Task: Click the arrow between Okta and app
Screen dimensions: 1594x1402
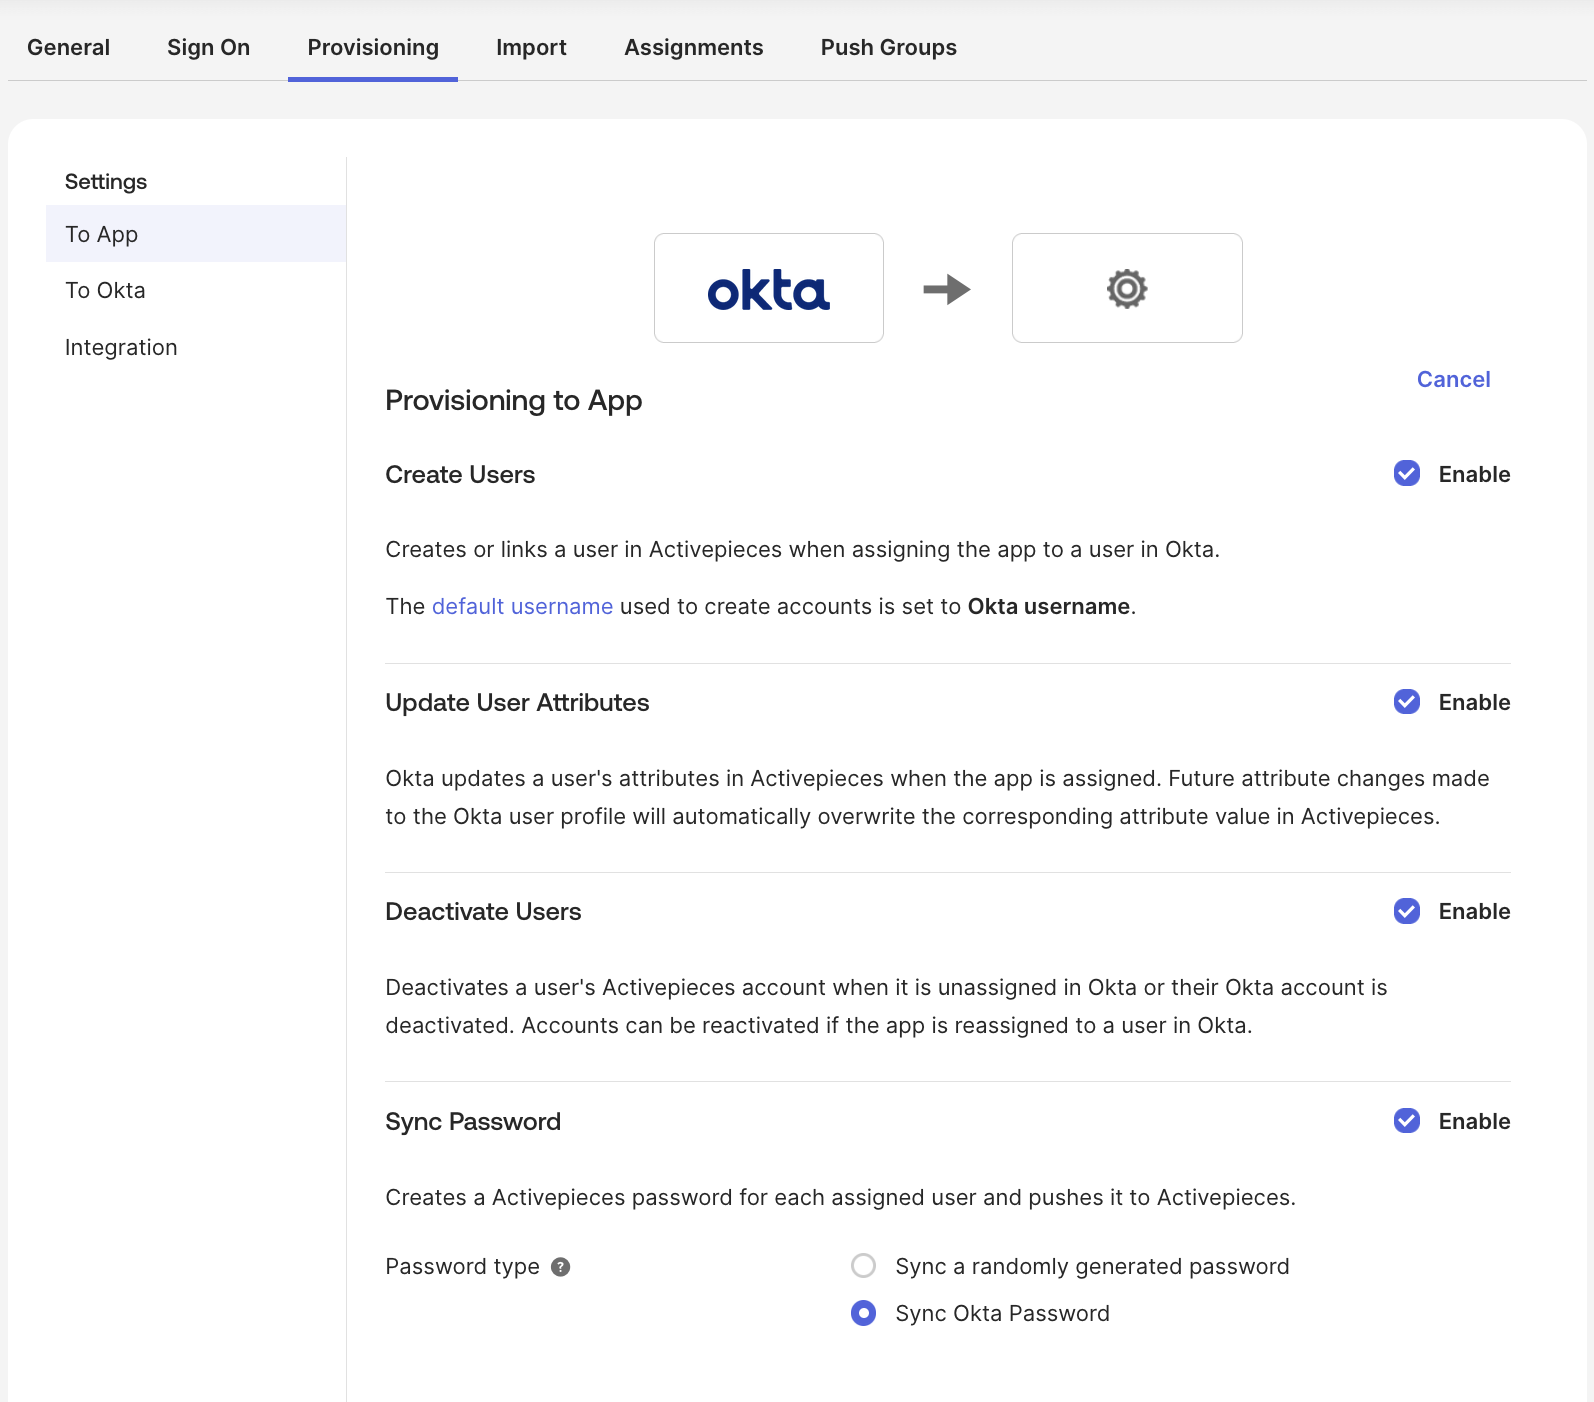Action: 947,289
